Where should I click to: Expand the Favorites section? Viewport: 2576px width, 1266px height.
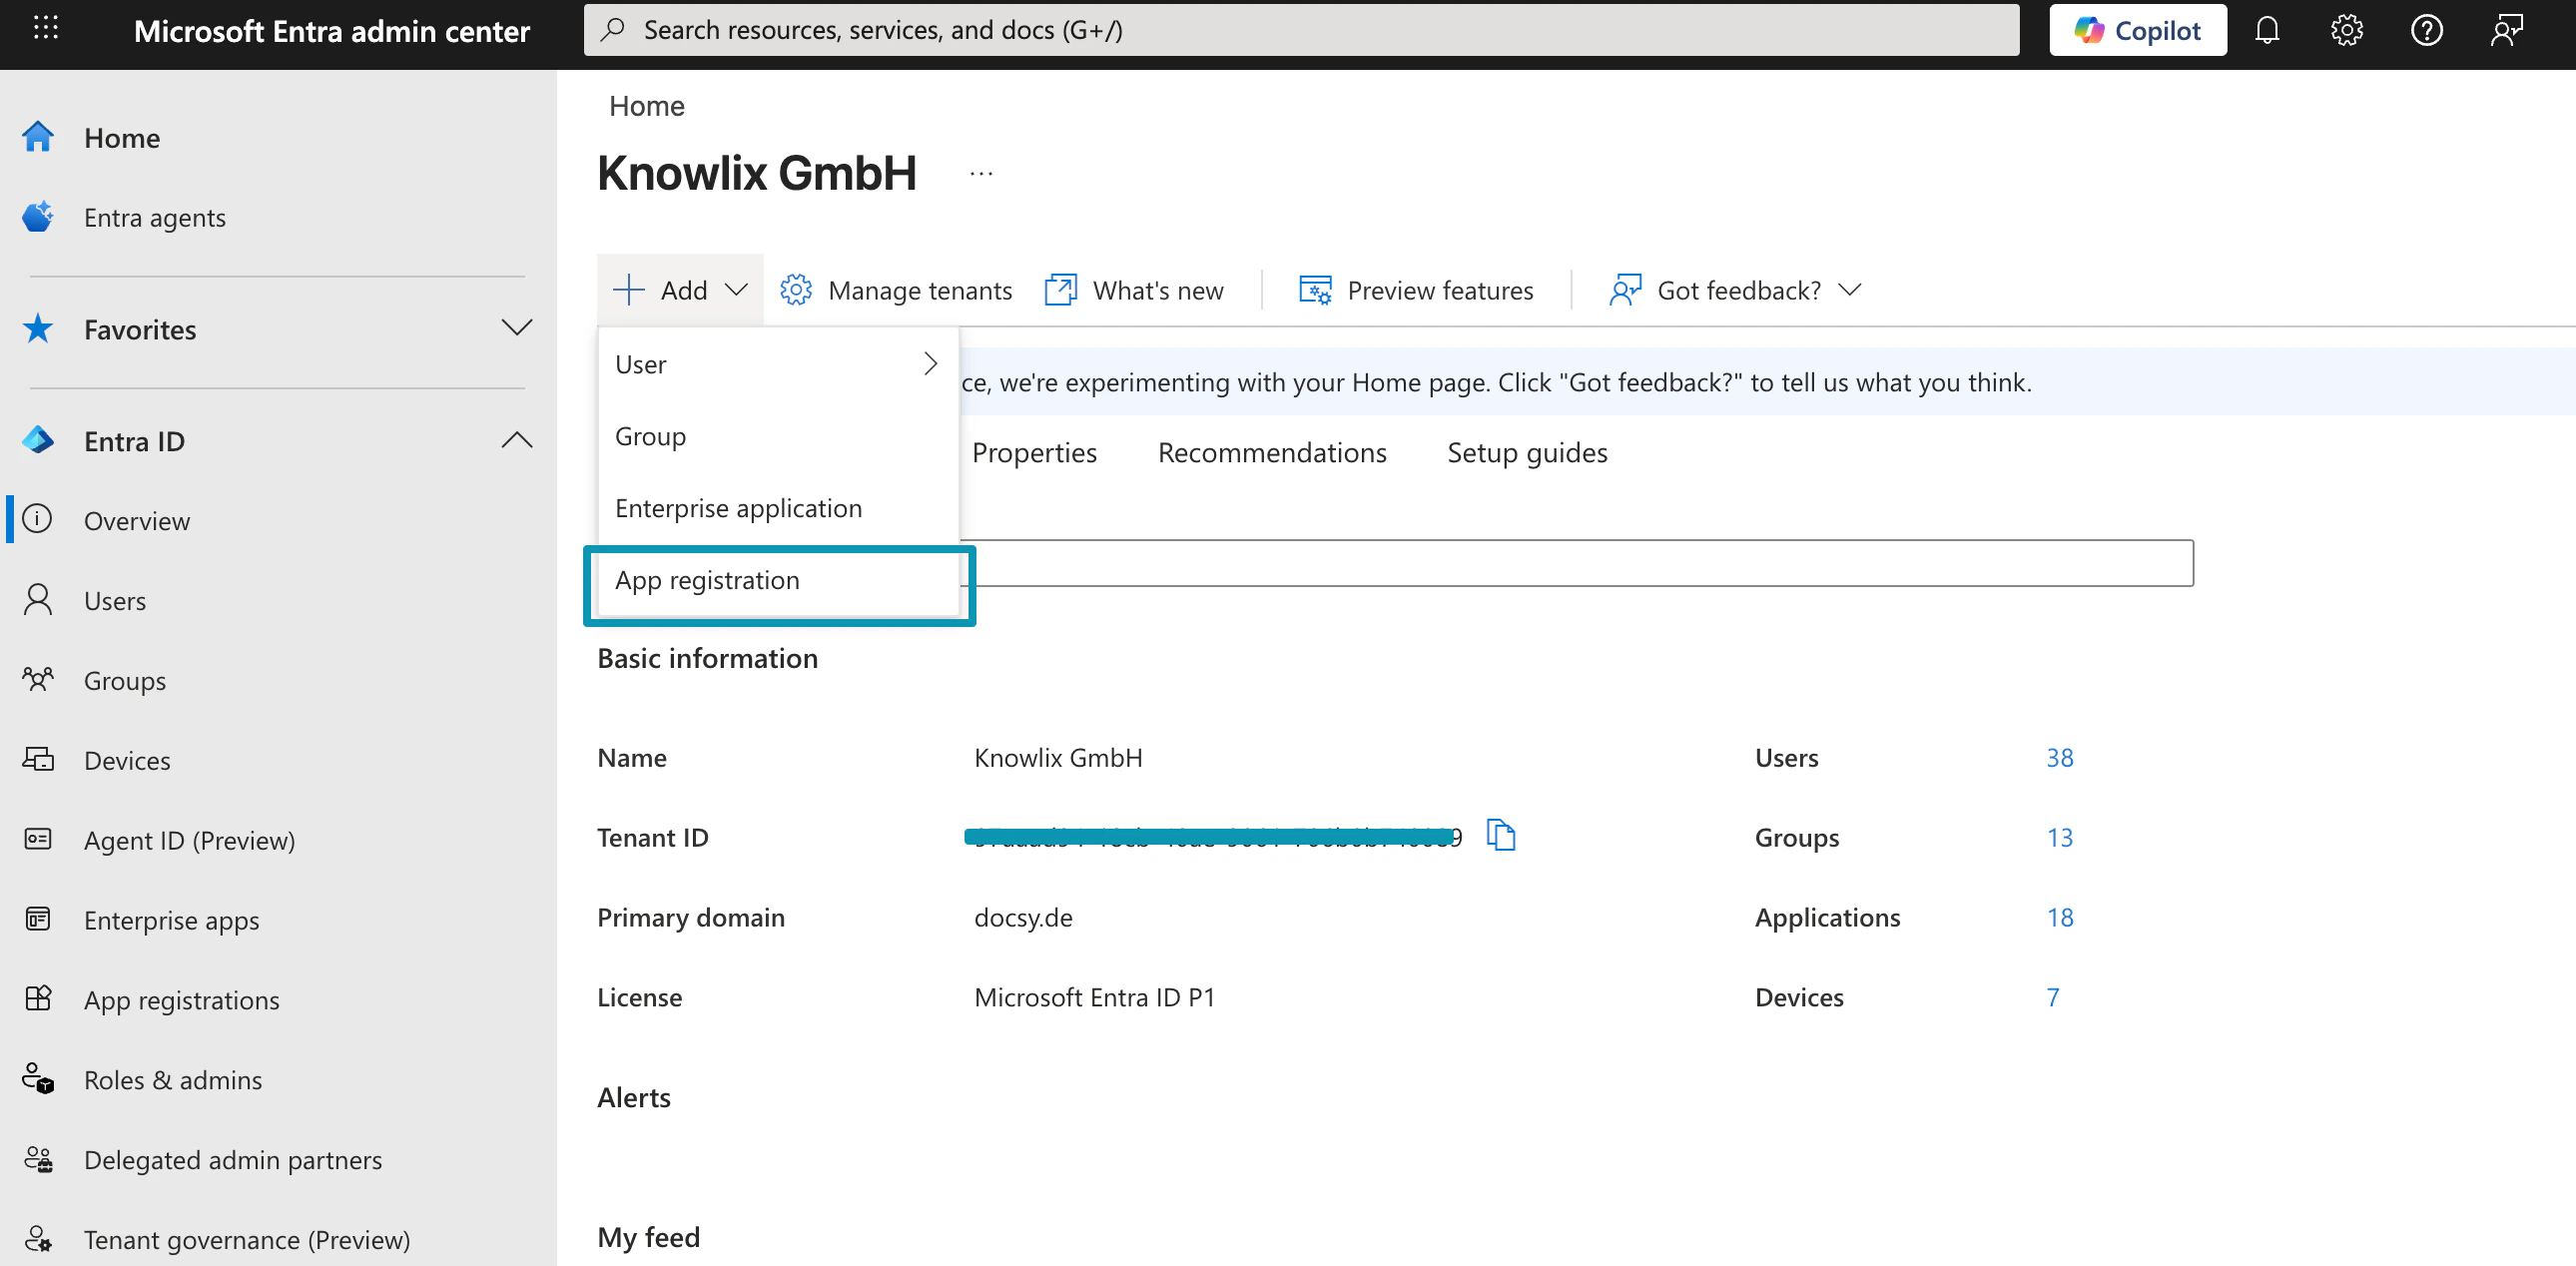click(x=516, y=328)
